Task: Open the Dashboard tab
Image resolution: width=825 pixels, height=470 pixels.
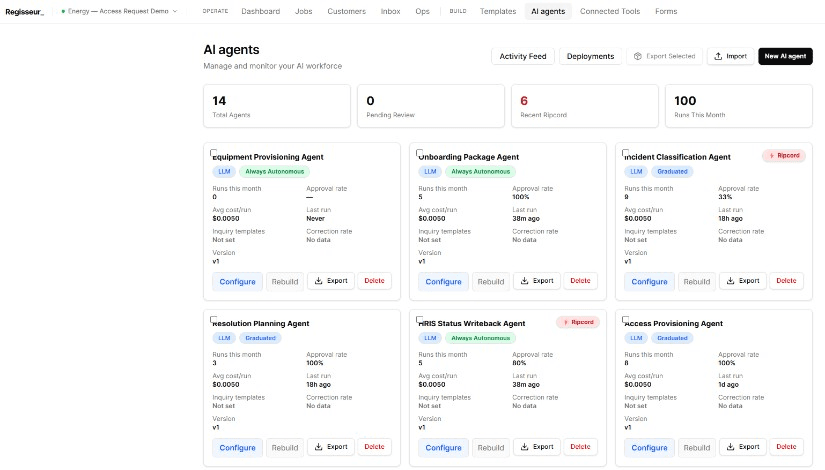Action: (260, 11)
